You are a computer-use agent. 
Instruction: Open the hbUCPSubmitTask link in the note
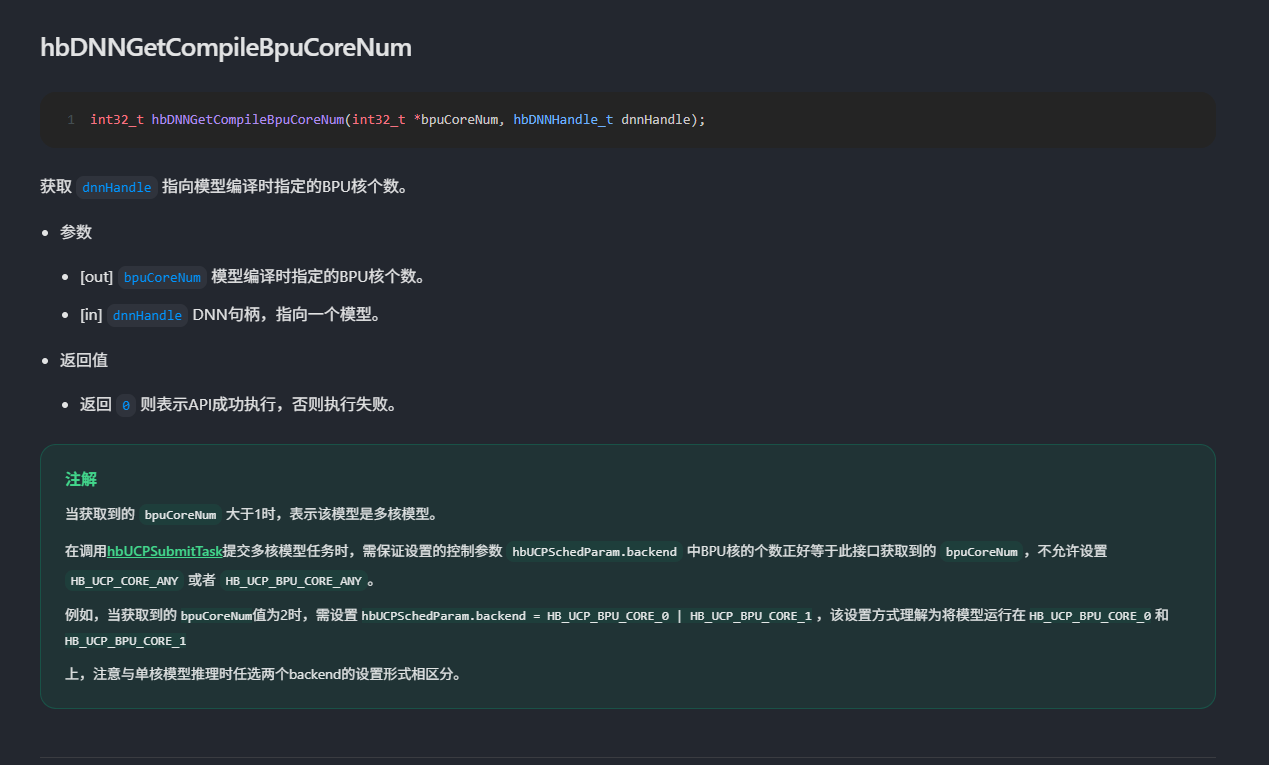(x=165, y=551)
